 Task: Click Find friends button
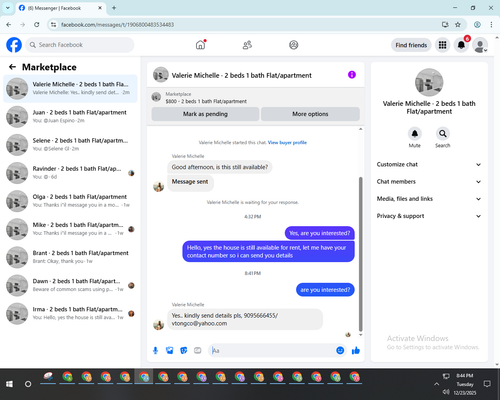click(411, 45)
